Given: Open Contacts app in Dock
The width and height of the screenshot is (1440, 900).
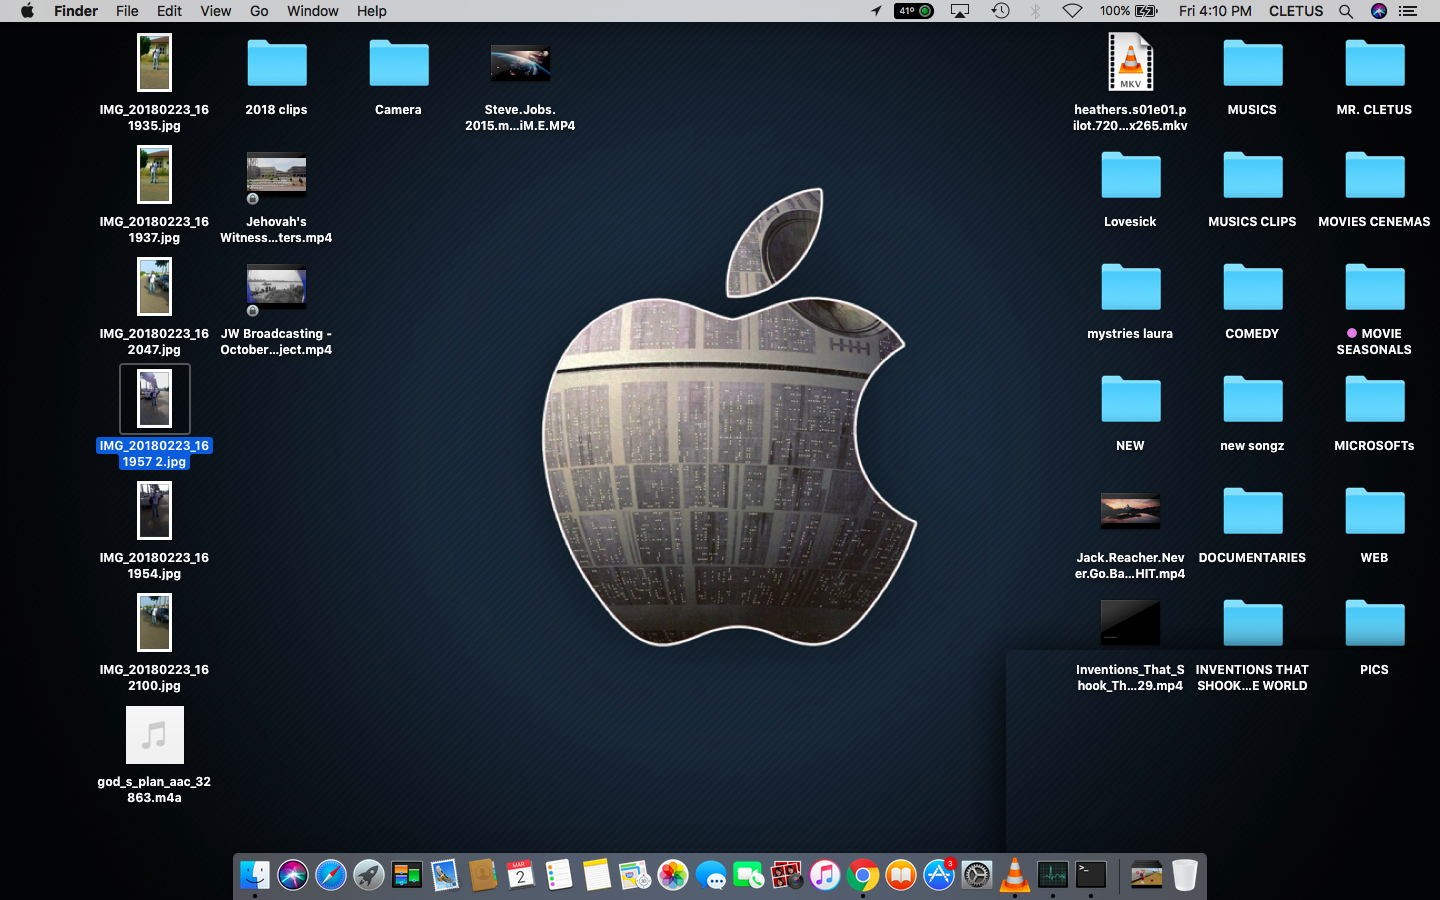Looking at the screenshot, I should point(483,876).
